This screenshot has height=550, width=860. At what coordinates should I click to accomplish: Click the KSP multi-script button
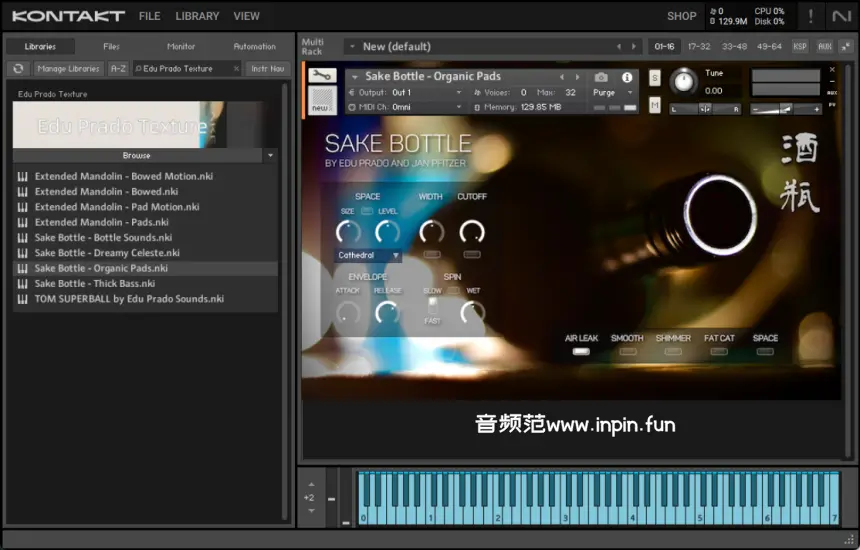pyautogui.click(x=800, y=46)
